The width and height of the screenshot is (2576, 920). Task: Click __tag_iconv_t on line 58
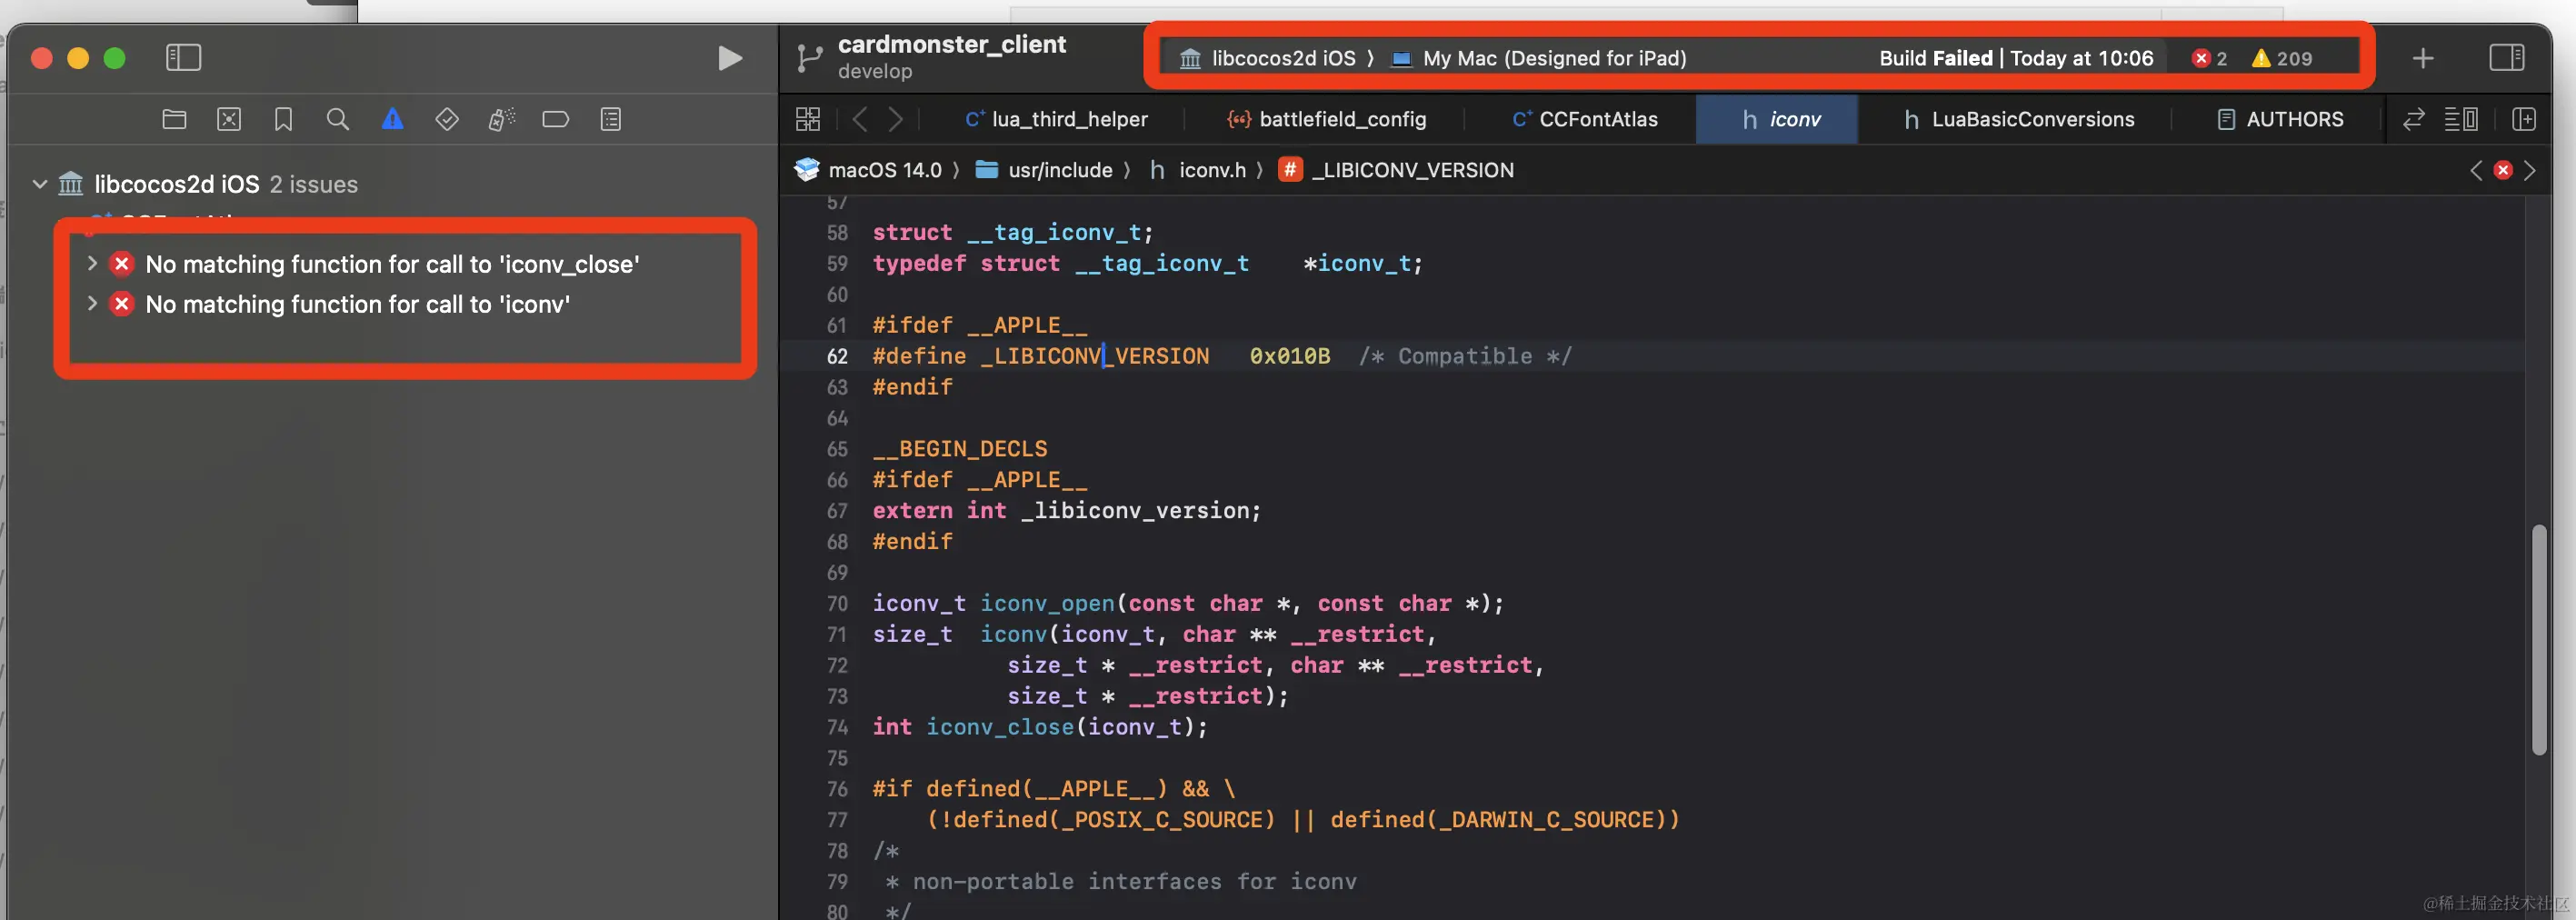coord(1054,232)
